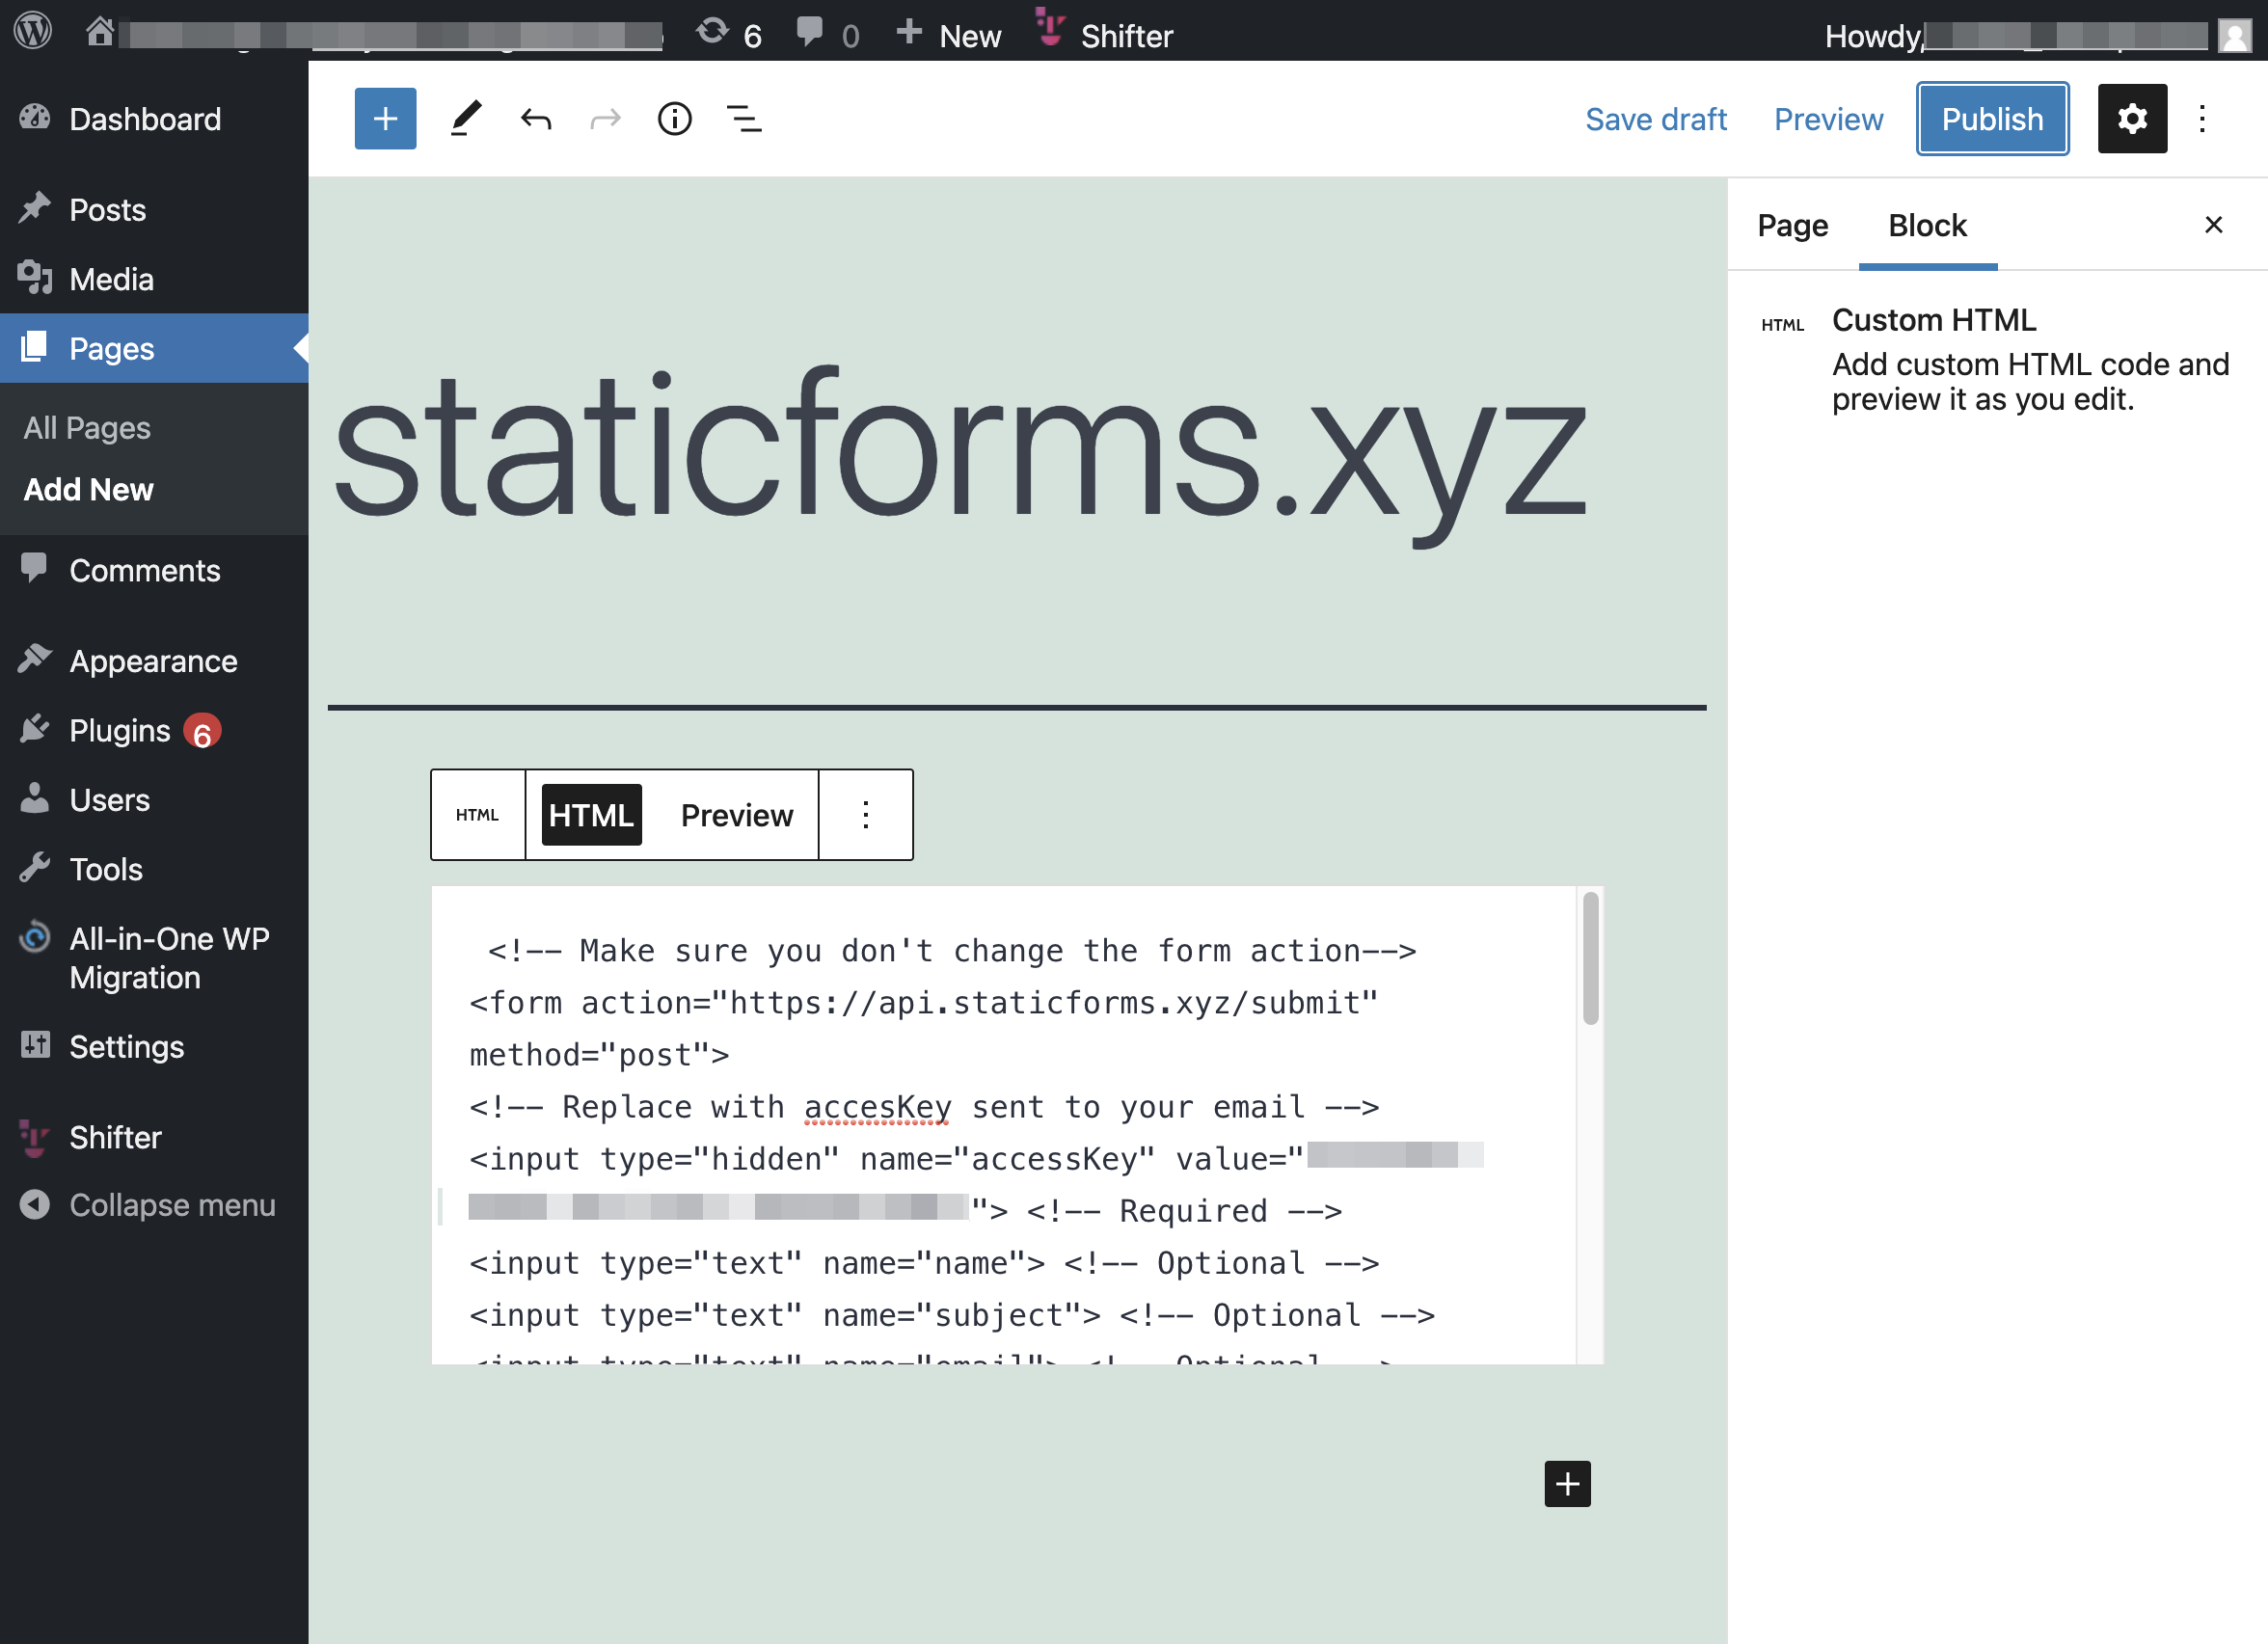The width and height of the screenshot is (2268, 1644).
Task: Open Users menu
Action: tap(154, 800)
